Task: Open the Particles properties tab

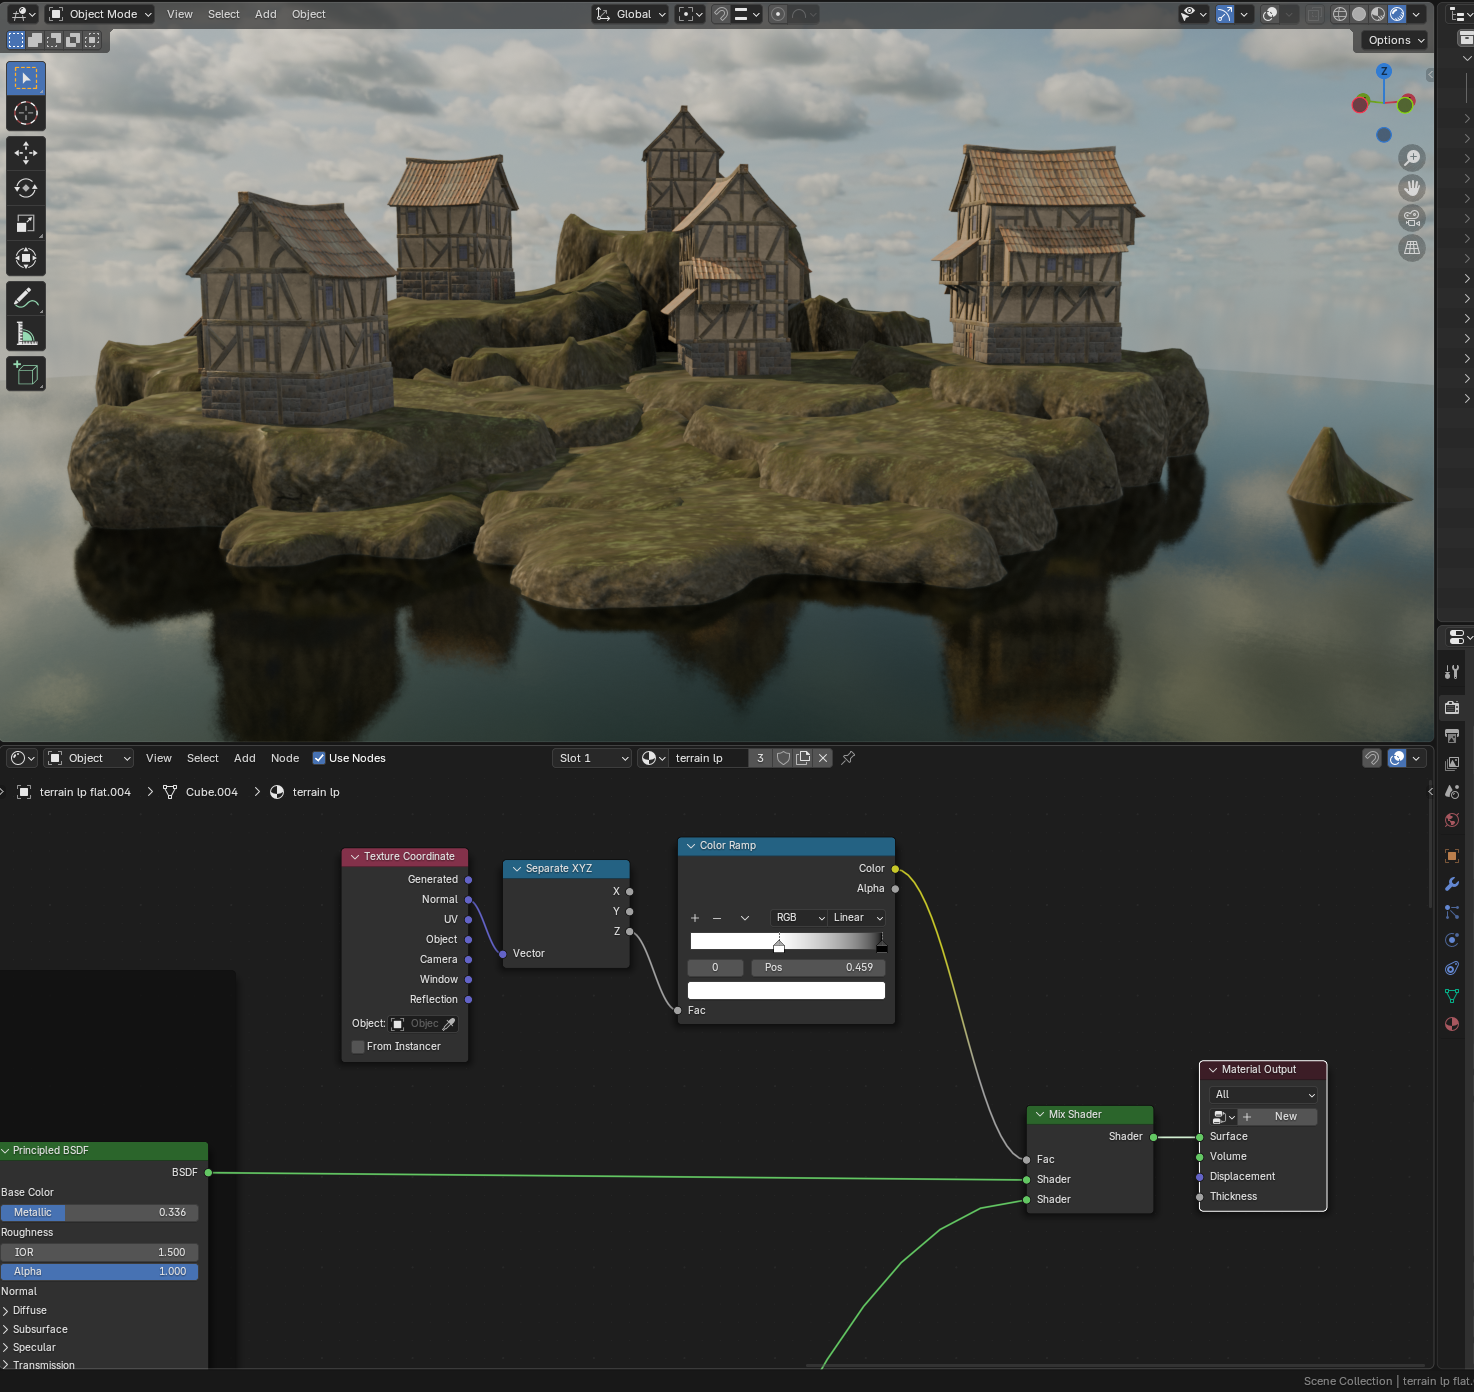Action: click(x=1452, y=912)
